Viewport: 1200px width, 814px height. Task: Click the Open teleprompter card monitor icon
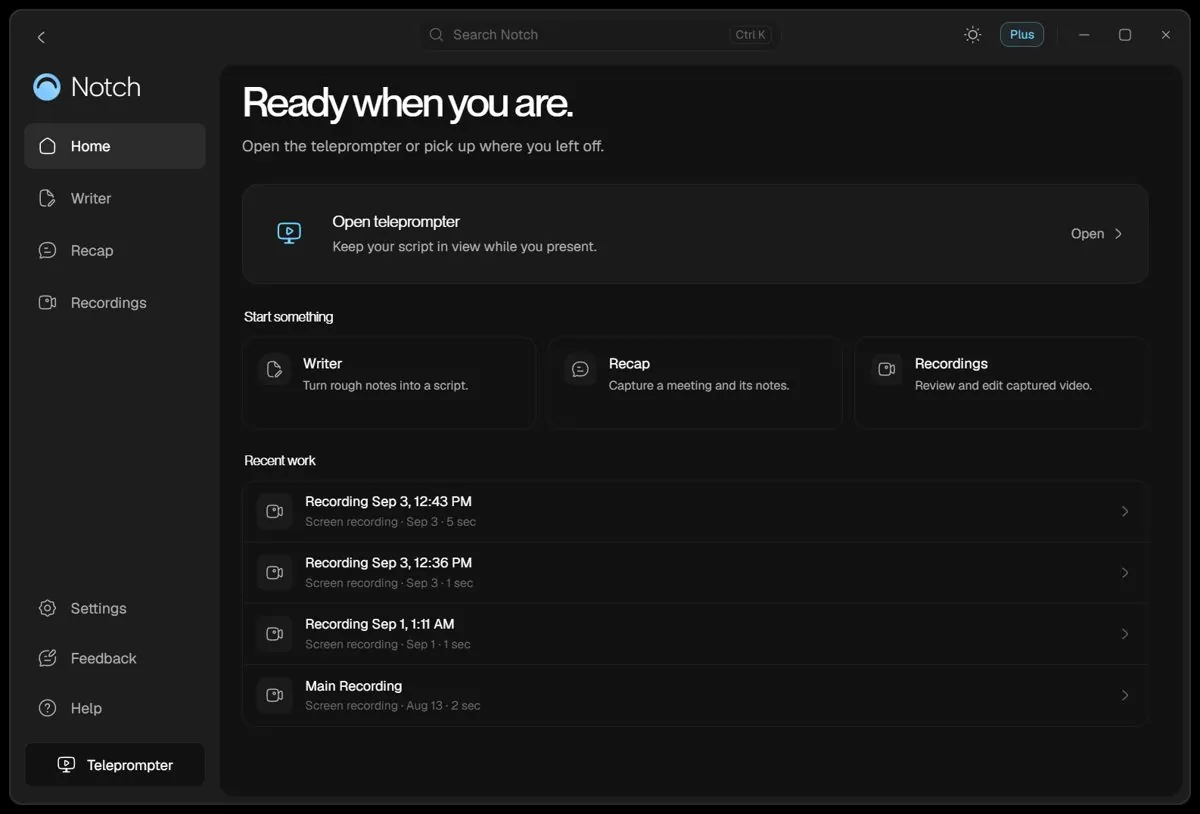(289, 233)
